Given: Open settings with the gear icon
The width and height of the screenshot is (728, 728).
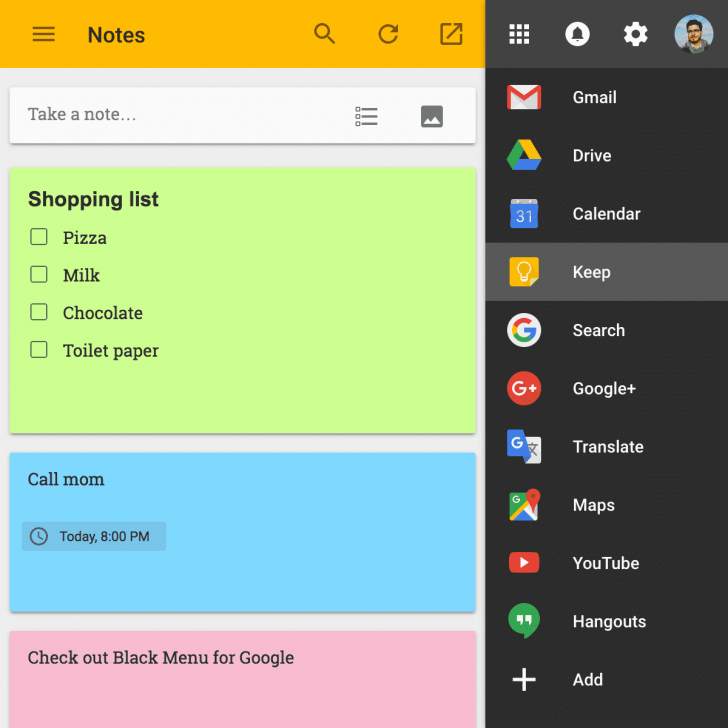Looking at the screenshot, I should pyautogui.click(x=636, y=34).
